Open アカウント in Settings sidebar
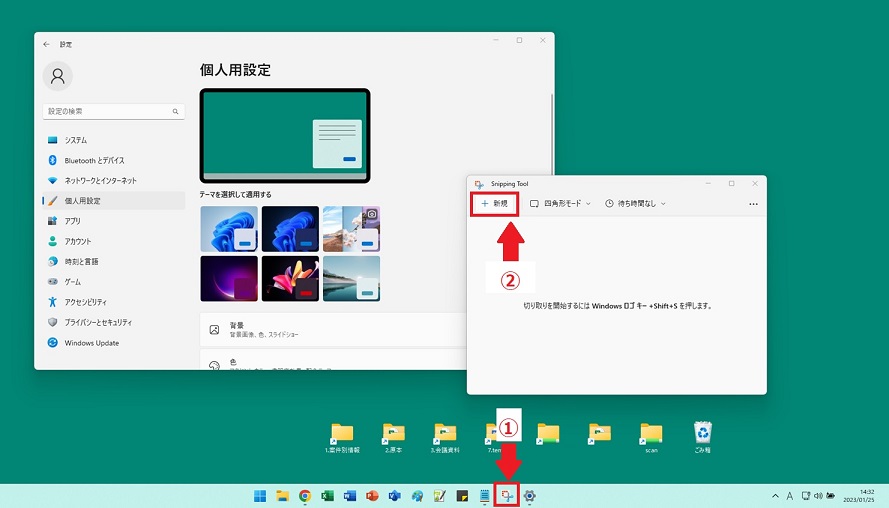Screen dimensions: 889x508 113,241
